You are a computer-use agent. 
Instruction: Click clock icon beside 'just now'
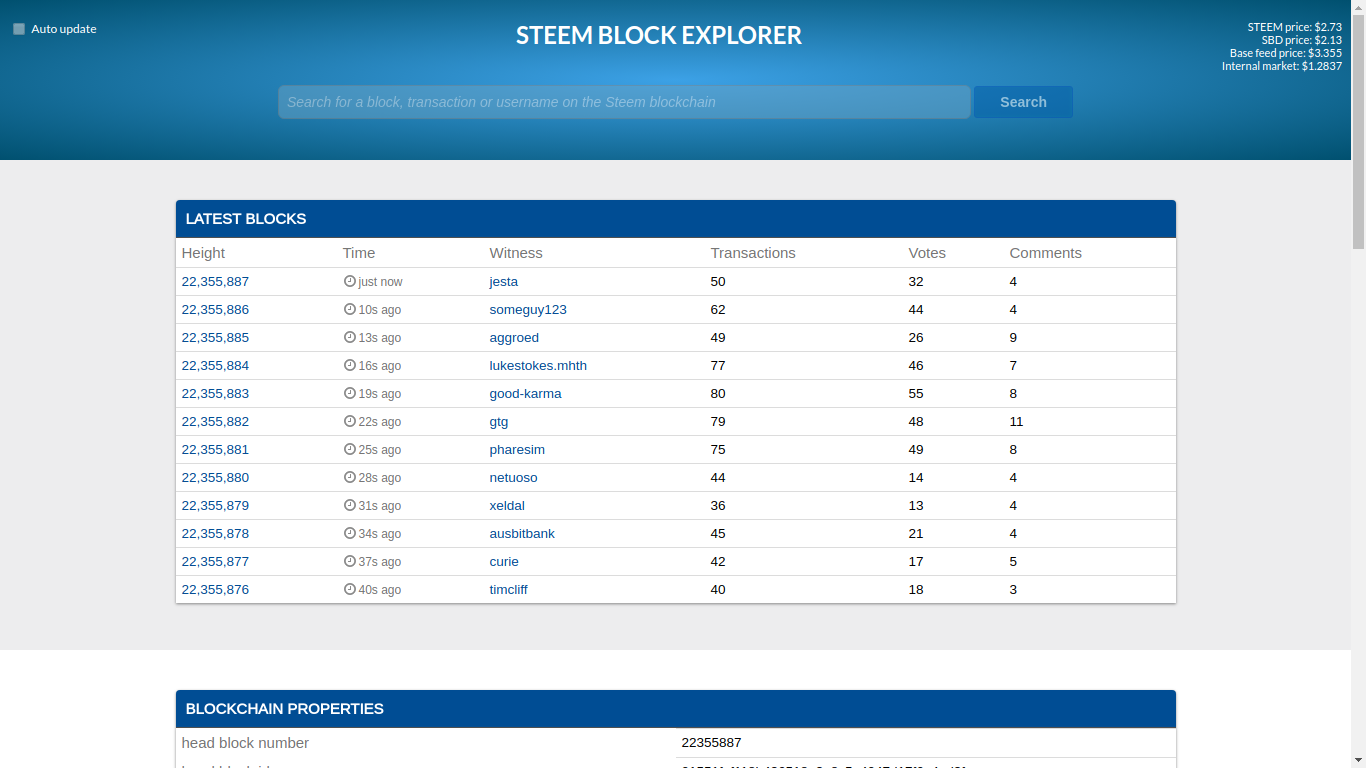point(349,282)
